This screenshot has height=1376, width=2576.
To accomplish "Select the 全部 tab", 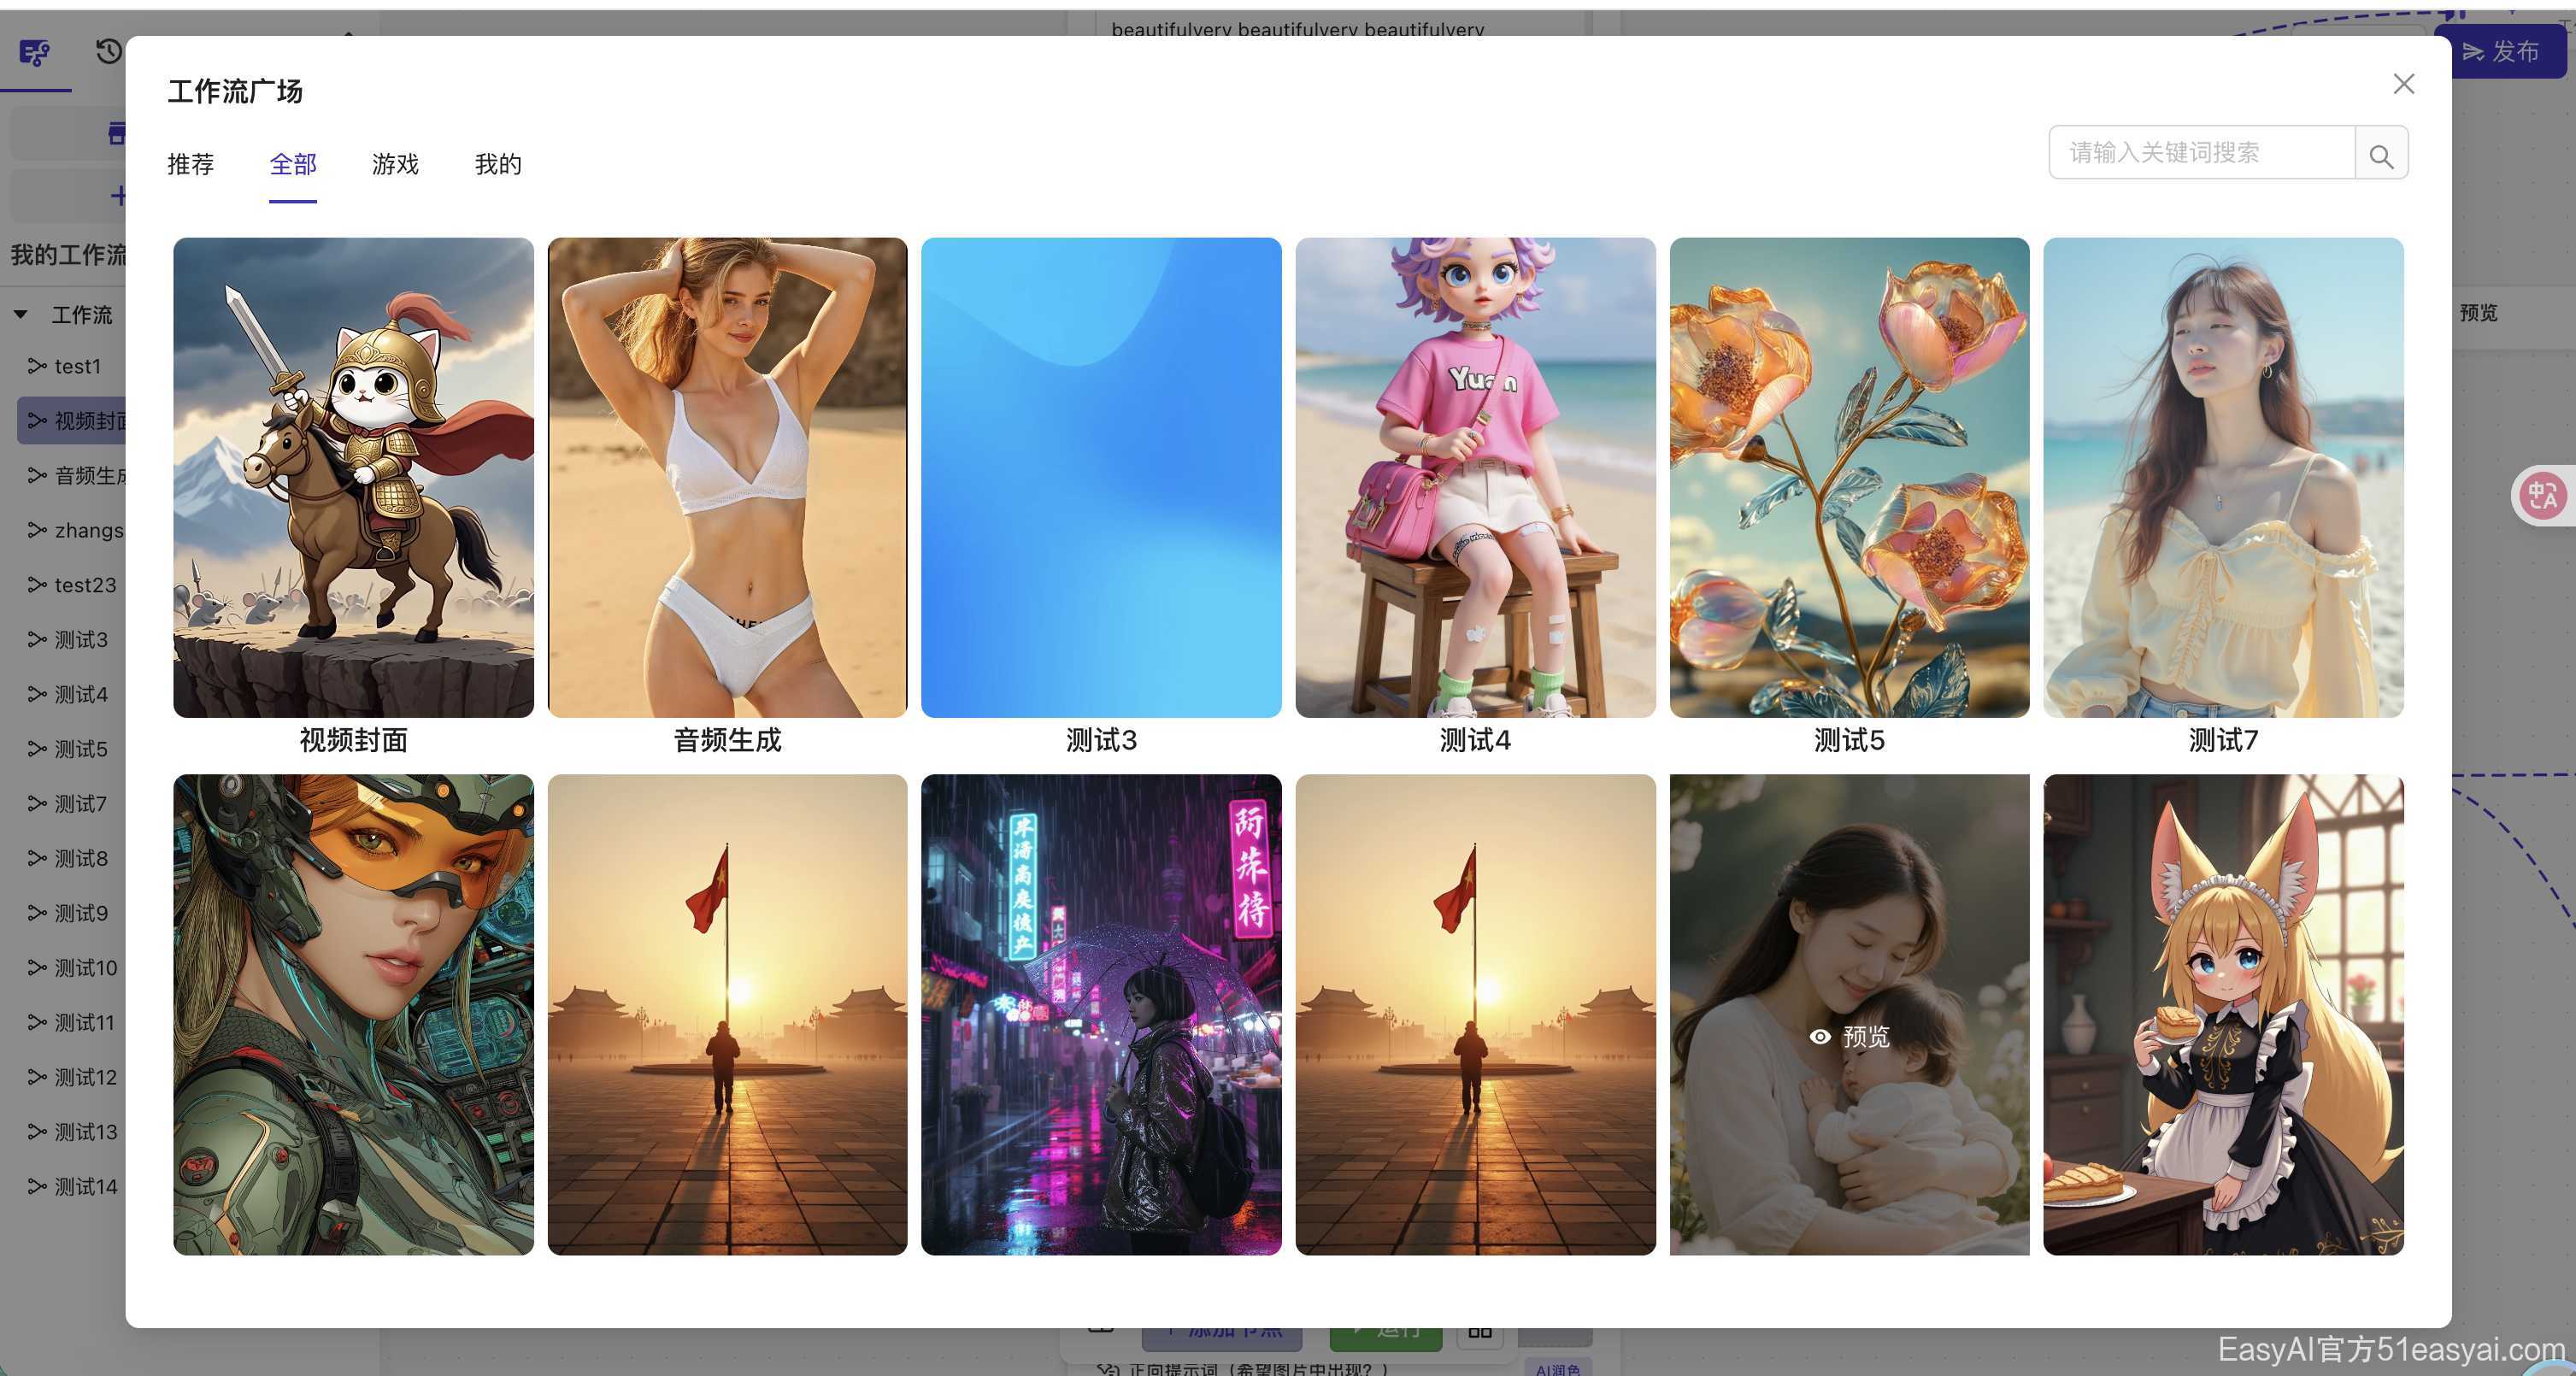I will (292, 164).
